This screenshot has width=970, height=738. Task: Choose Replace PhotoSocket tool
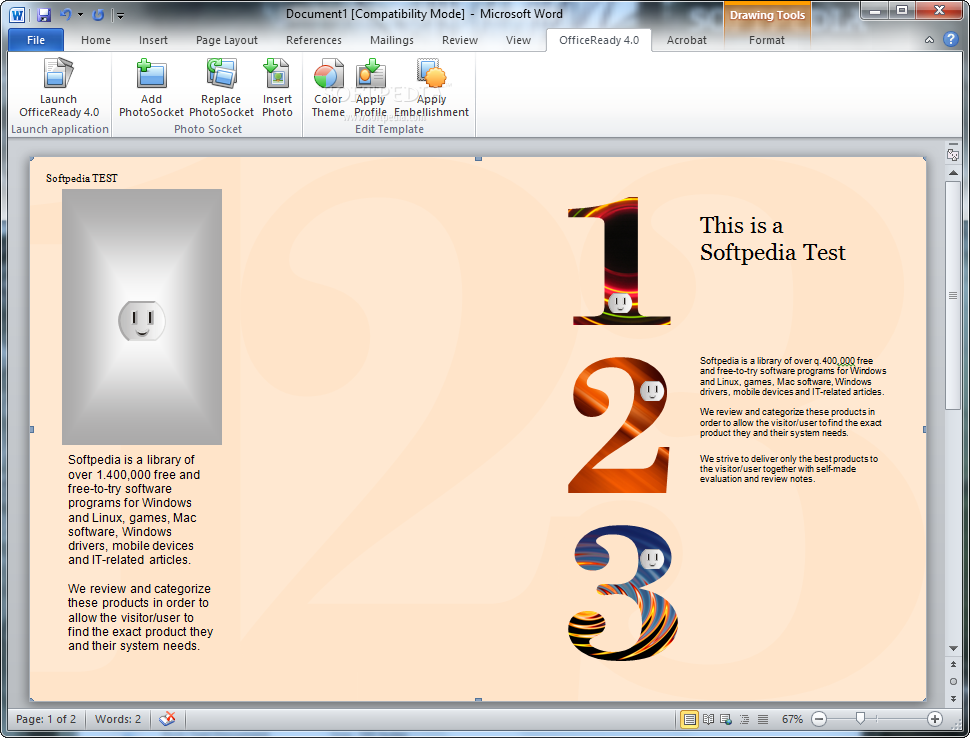click(x=221, y=88)
